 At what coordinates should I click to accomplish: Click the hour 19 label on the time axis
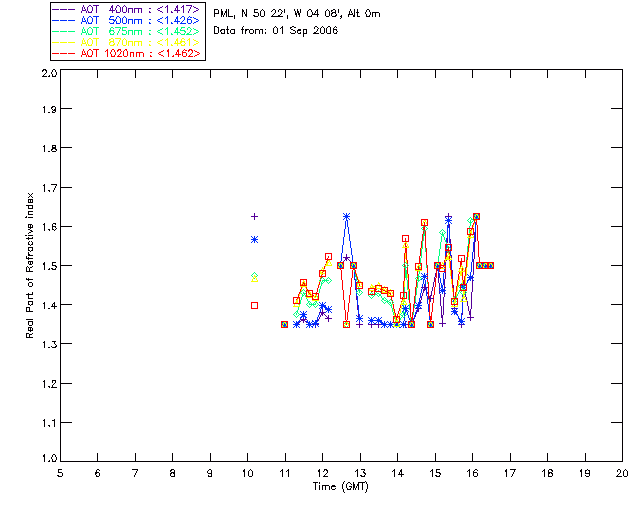tap(585, 473)
